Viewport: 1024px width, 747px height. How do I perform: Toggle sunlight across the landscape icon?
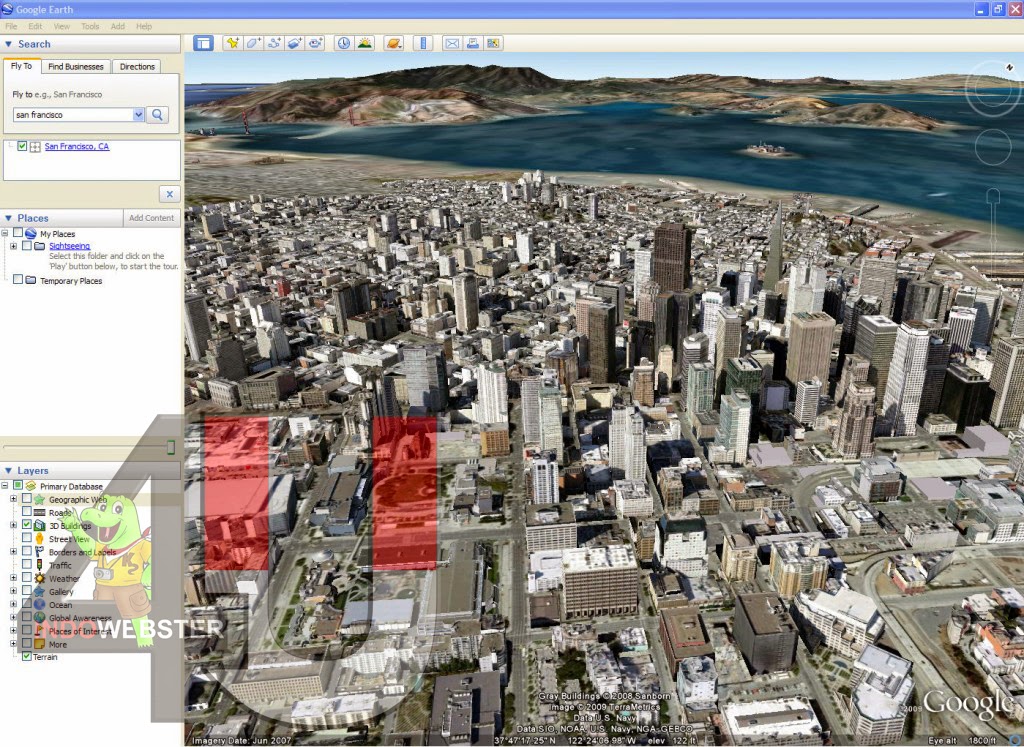pos(364,44)
